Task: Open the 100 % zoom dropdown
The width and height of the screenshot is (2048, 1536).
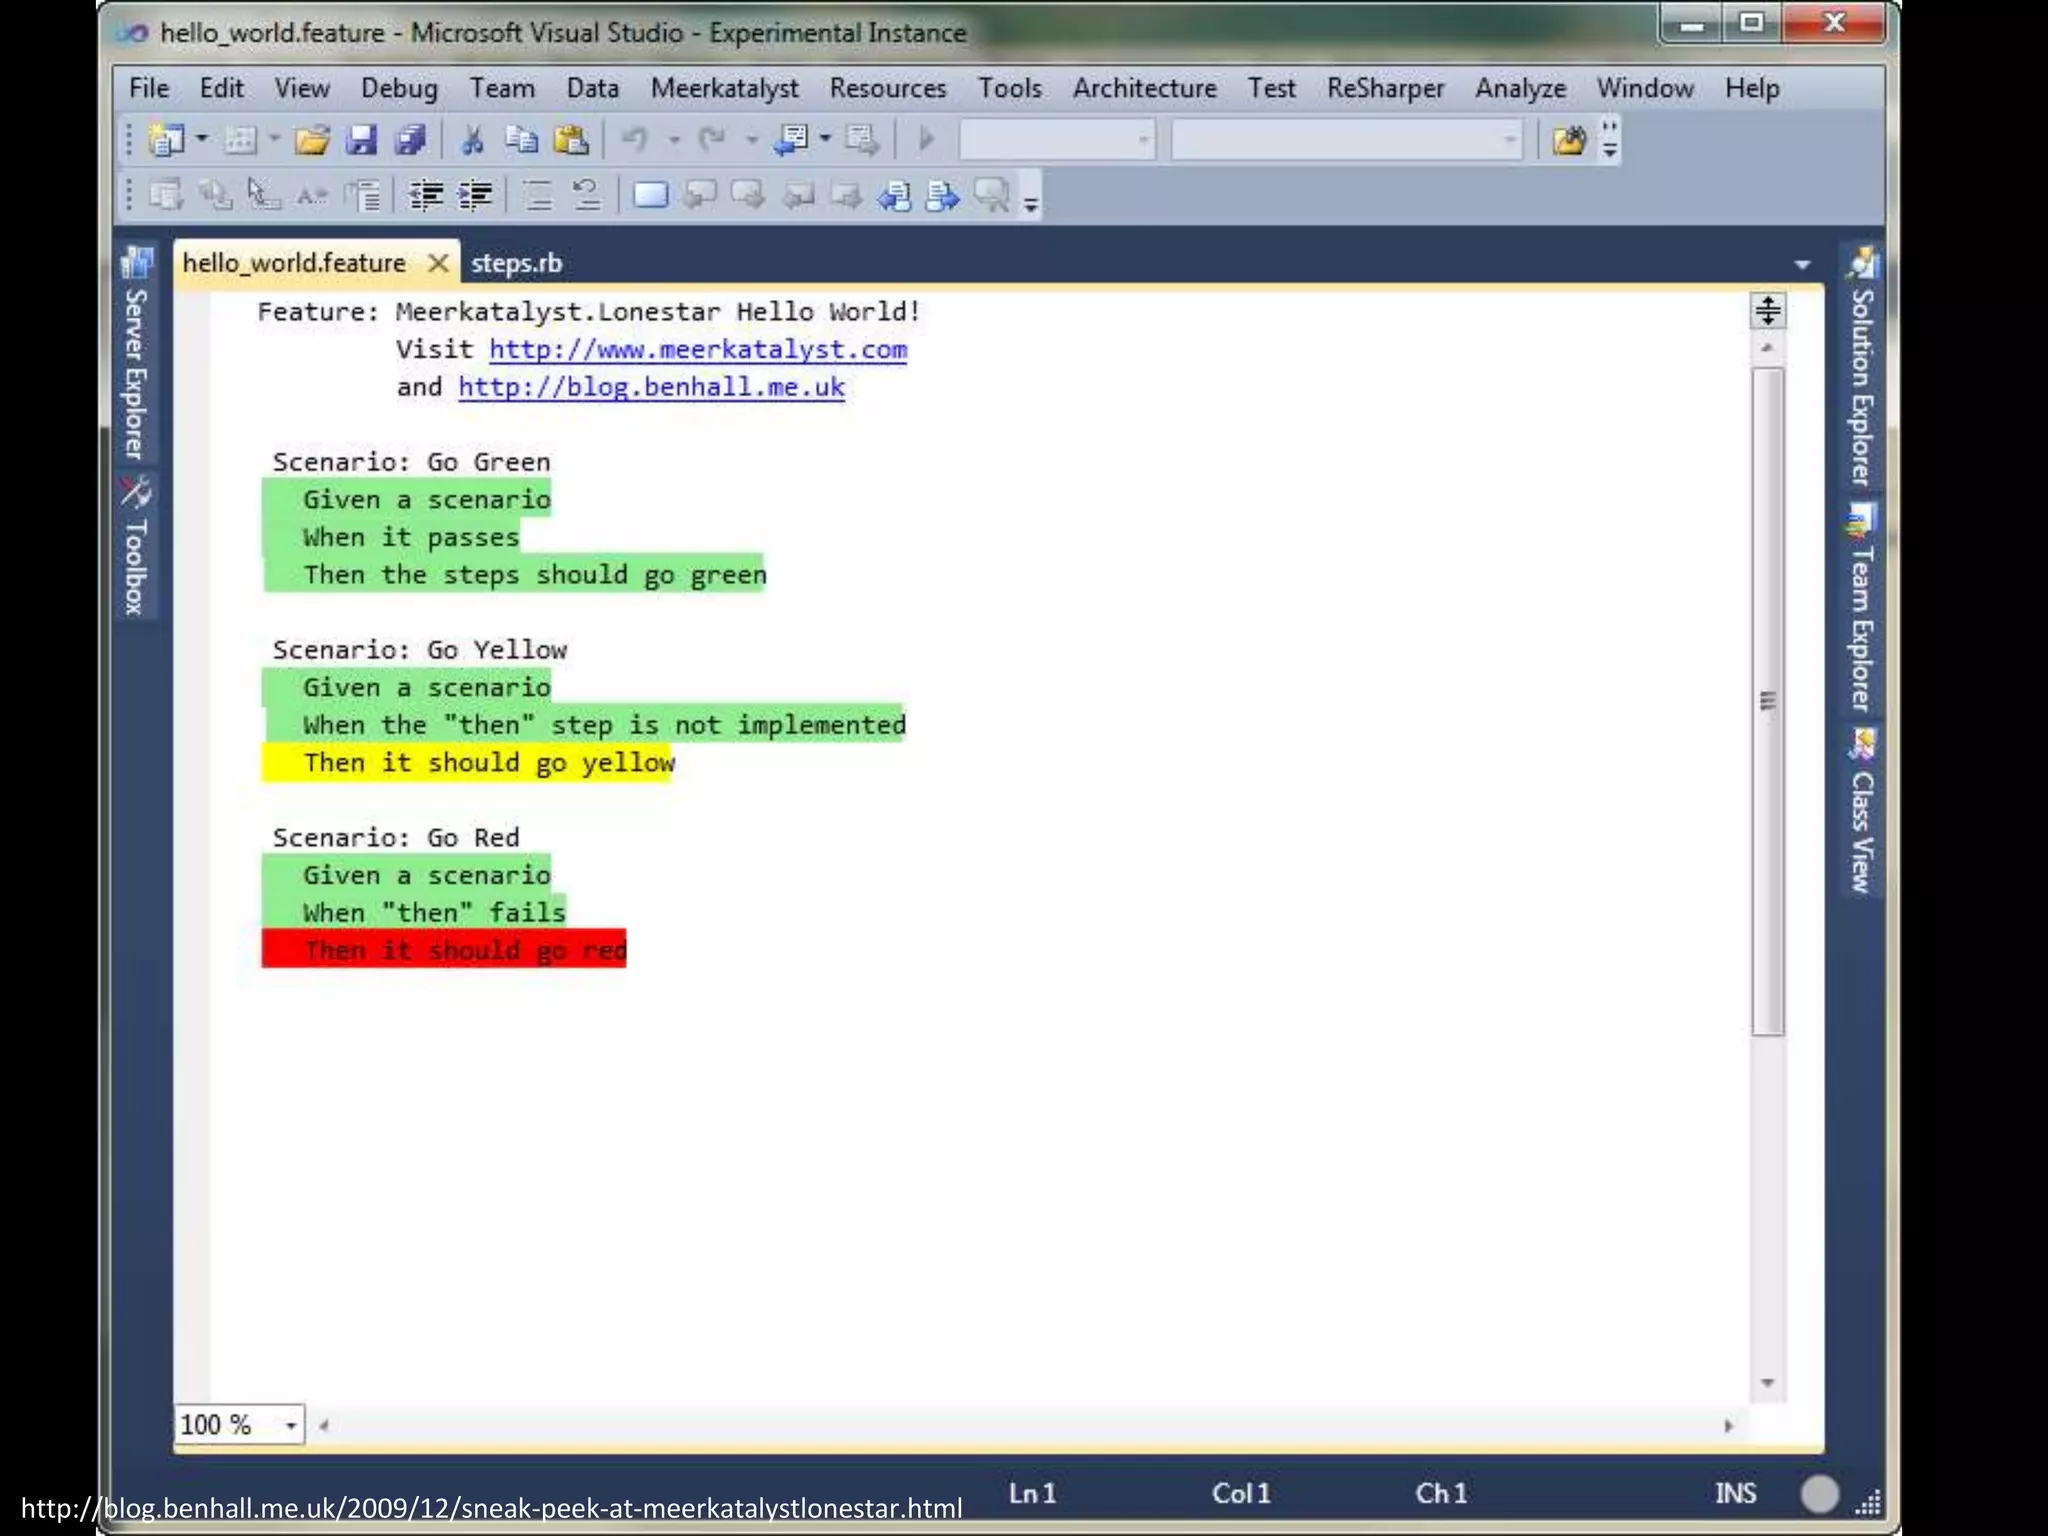Action: tap(291, 1425)
